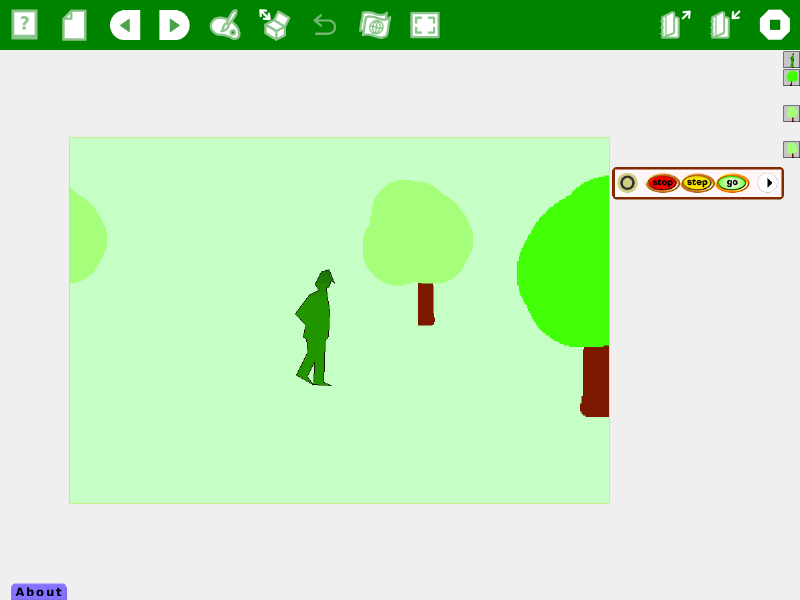Click the import project notebook icon
The image size is (800, 600).
pos(725,24)
